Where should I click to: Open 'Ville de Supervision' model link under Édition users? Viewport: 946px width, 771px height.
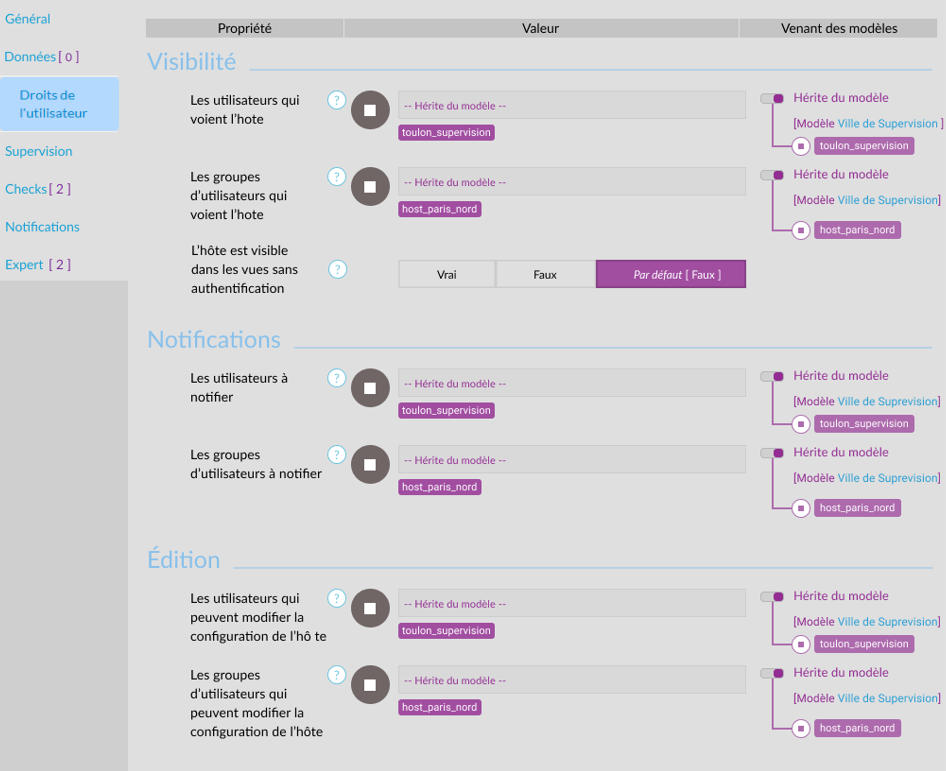tap(888, 622)
